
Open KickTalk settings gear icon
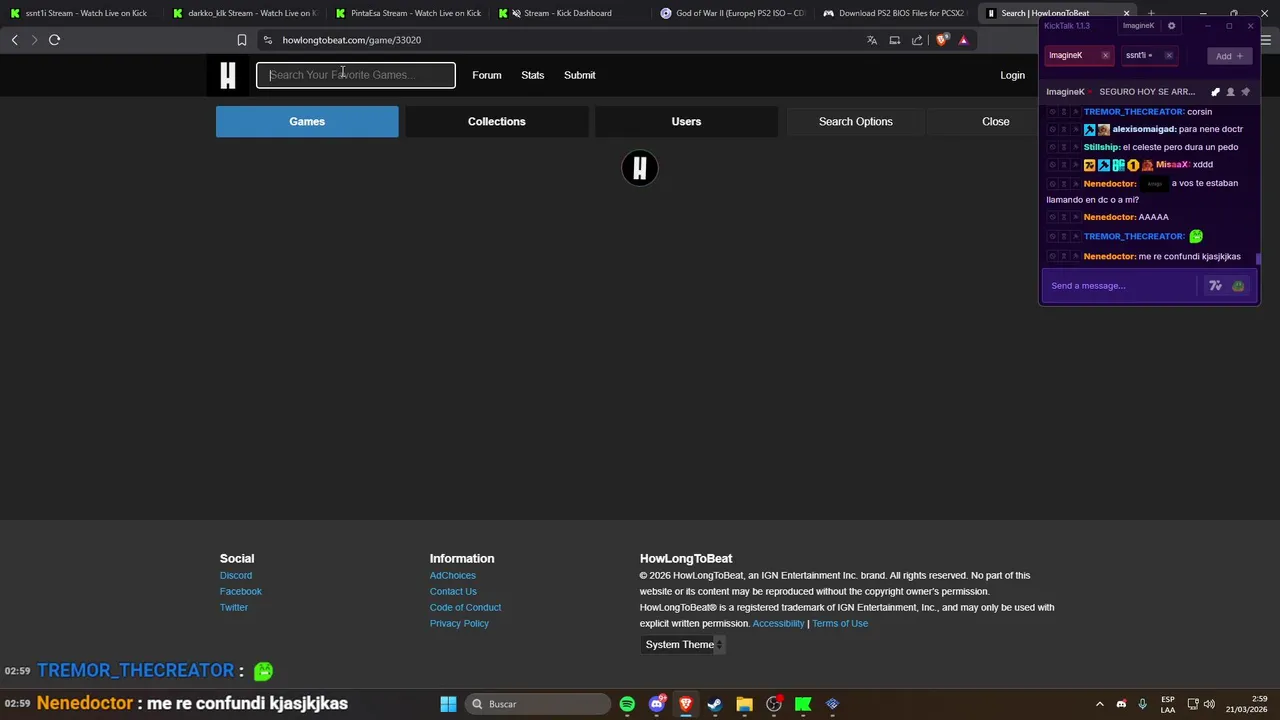tap(1172, 26)
